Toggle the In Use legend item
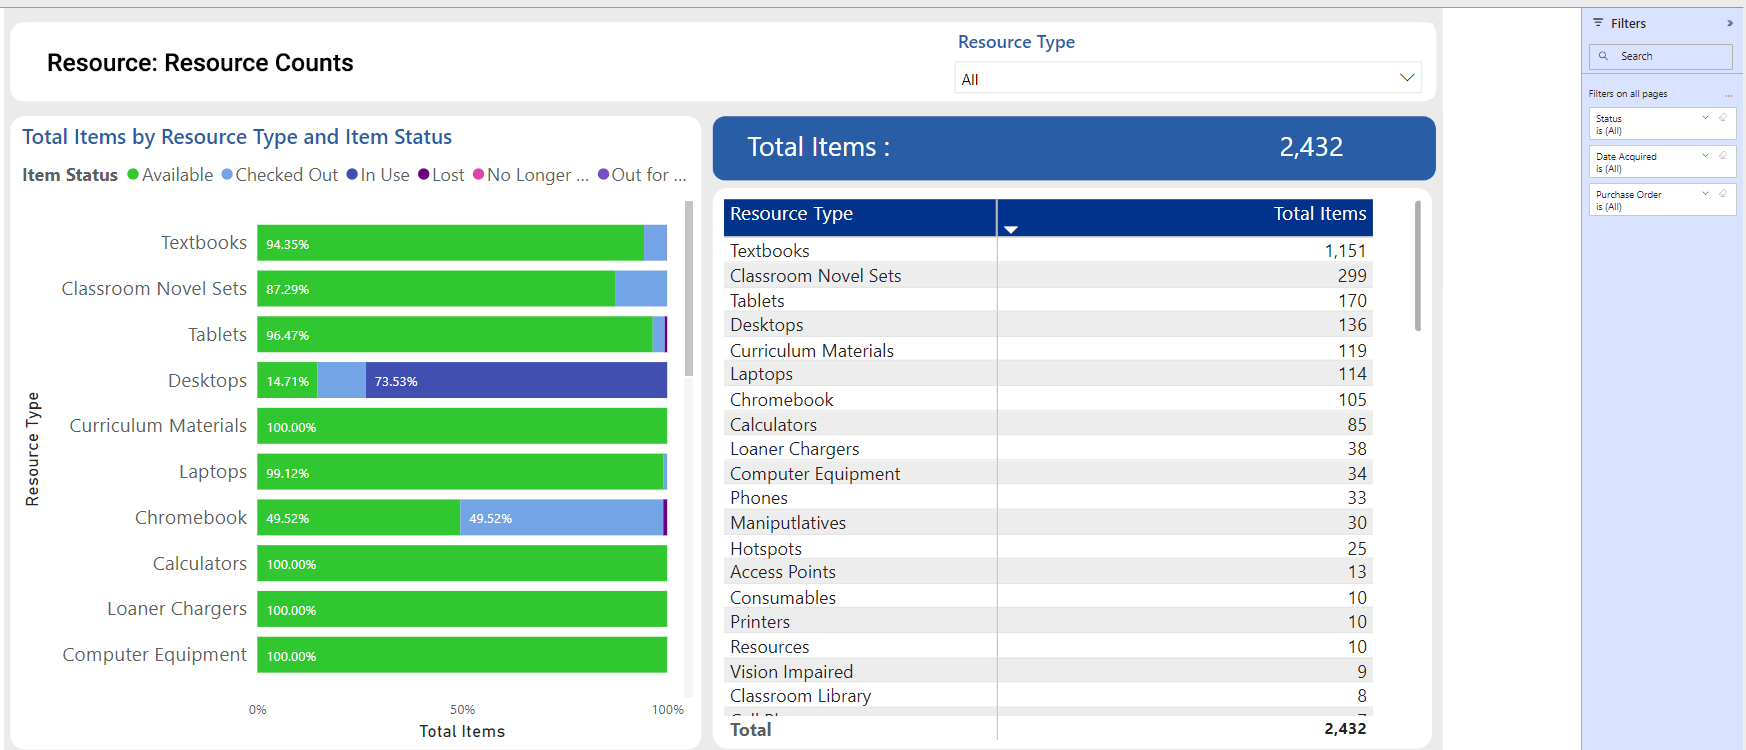1746x750 pixels. 378,175
